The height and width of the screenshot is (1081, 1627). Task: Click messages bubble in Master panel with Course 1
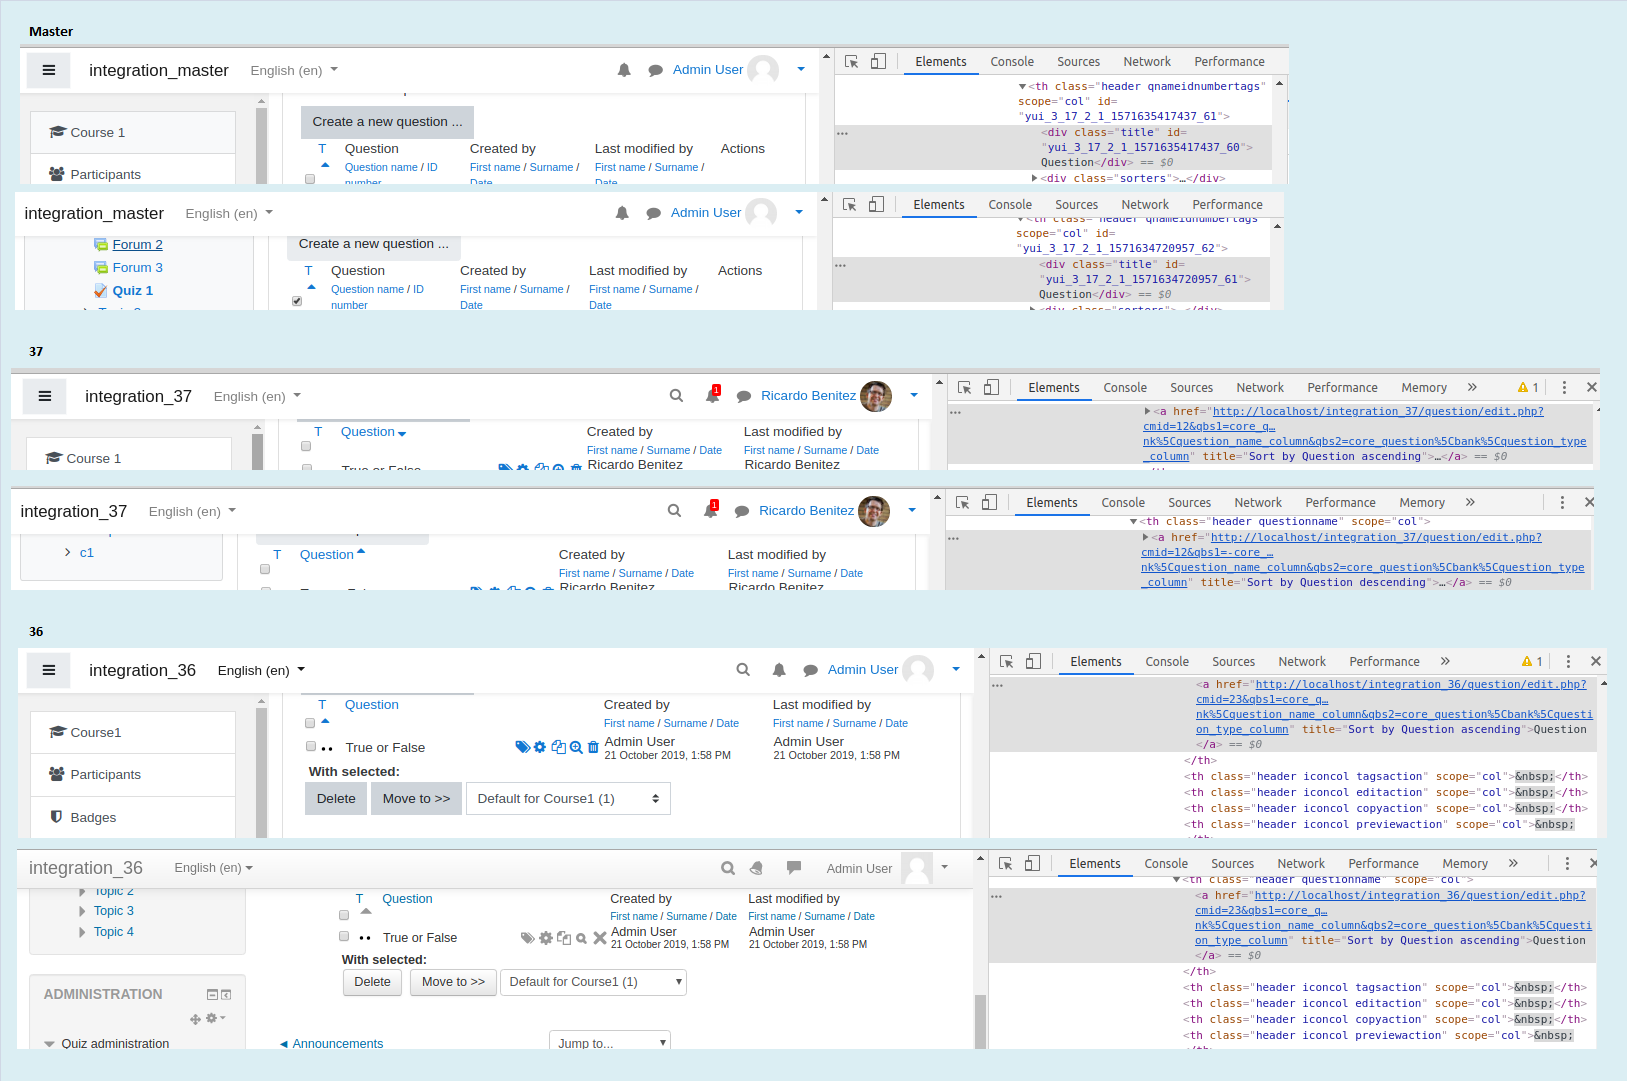[656, 70]
